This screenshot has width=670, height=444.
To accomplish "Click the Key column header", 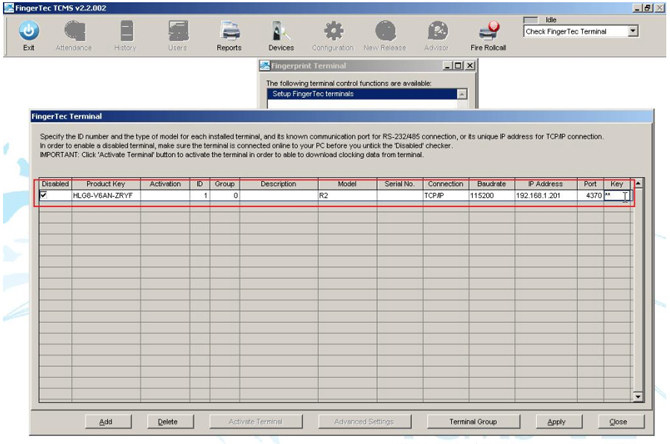I will click(617, 184).
